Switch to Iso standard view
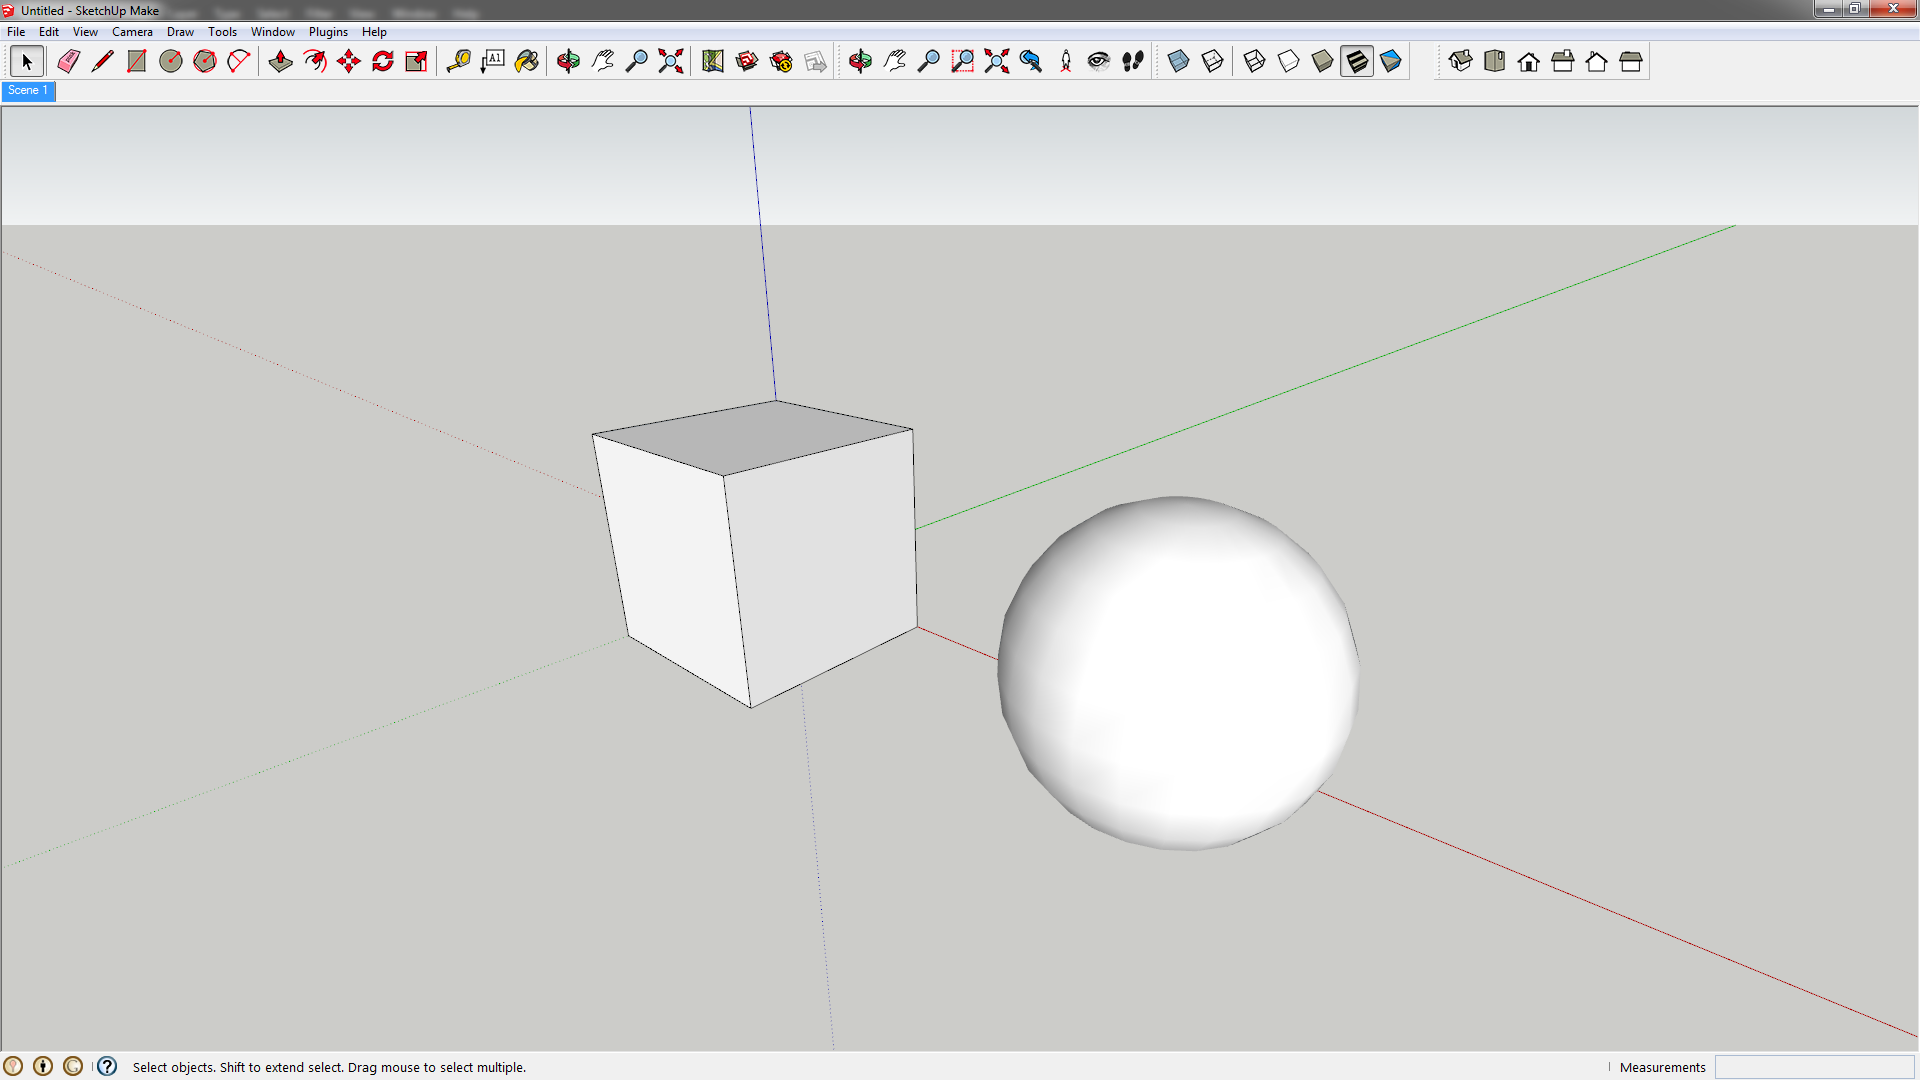1920x1080 pixels. (1460, 62)
